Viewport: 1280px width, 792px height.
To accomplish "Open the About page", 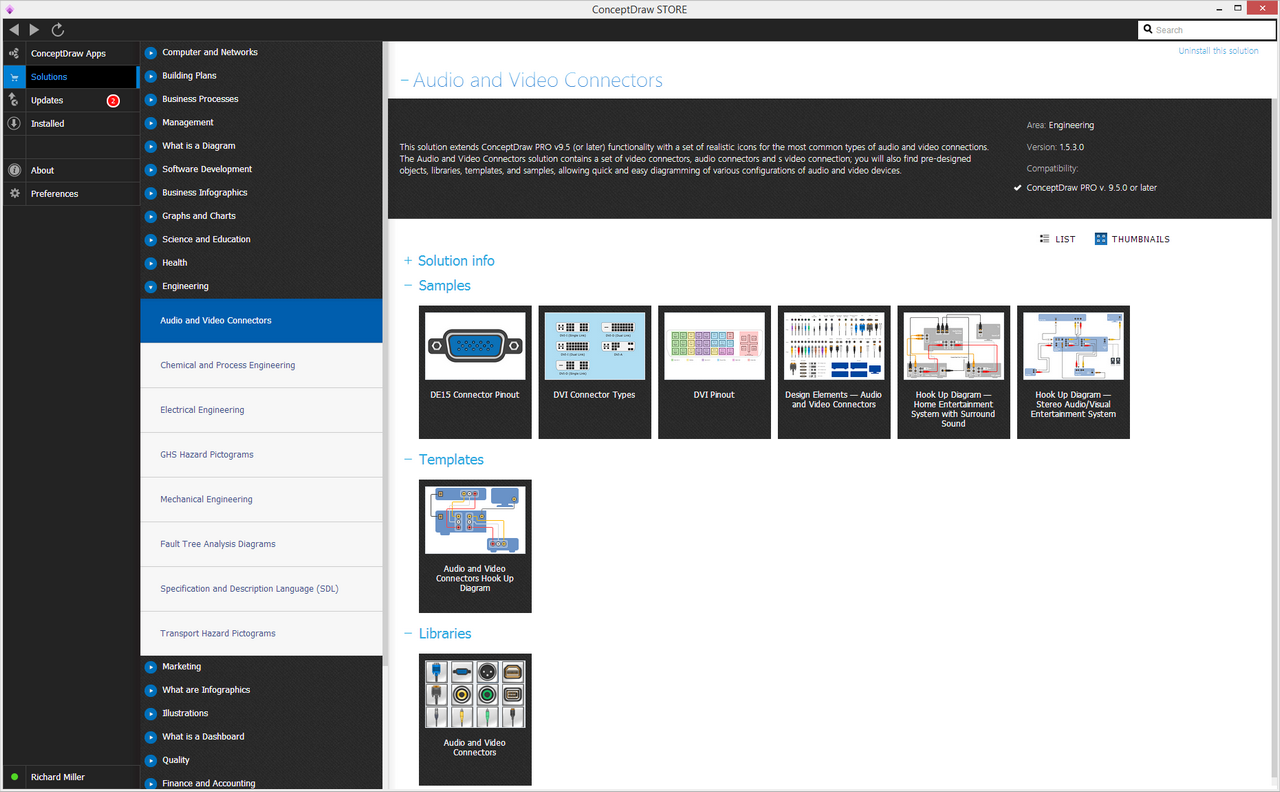I will 70,170.
